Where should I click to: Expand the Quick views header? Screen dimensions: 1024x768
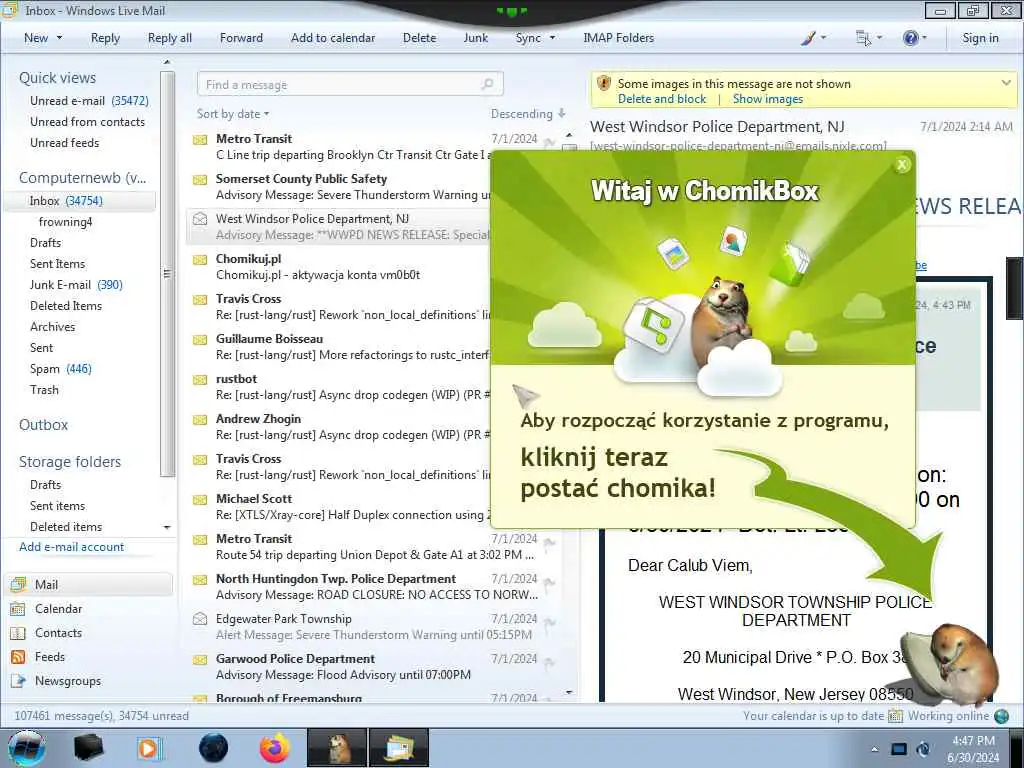(57, 78)
